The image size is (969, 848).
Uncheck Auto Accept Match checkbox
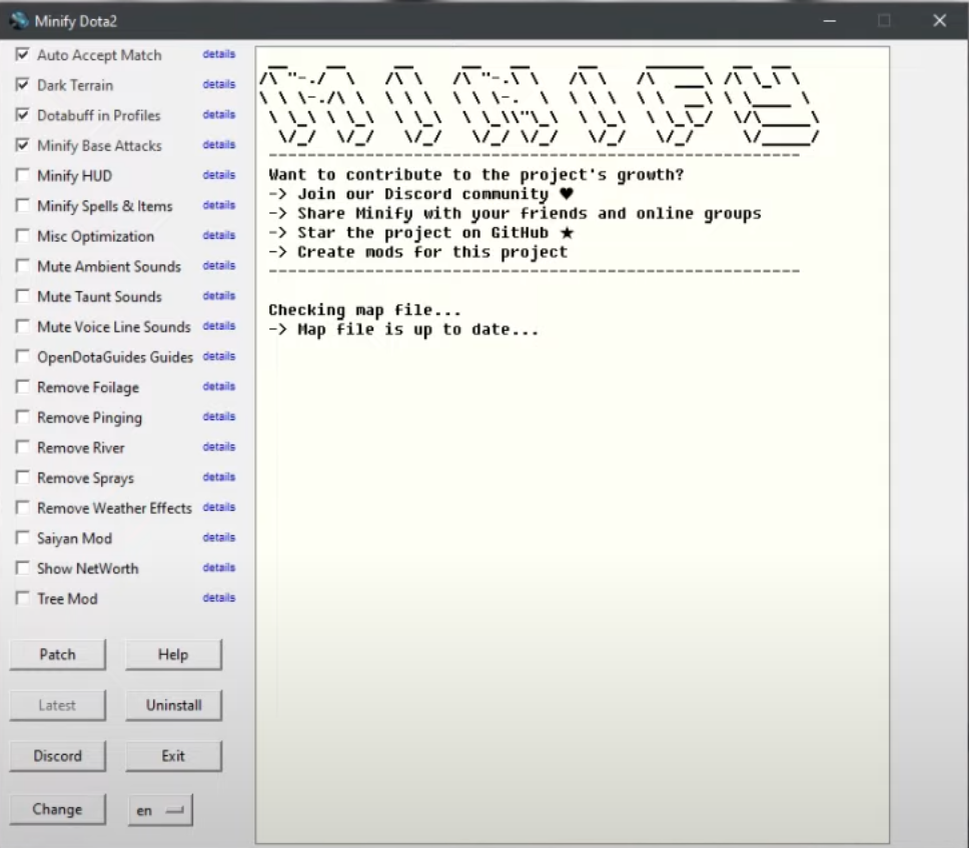[x=22, y=55]
